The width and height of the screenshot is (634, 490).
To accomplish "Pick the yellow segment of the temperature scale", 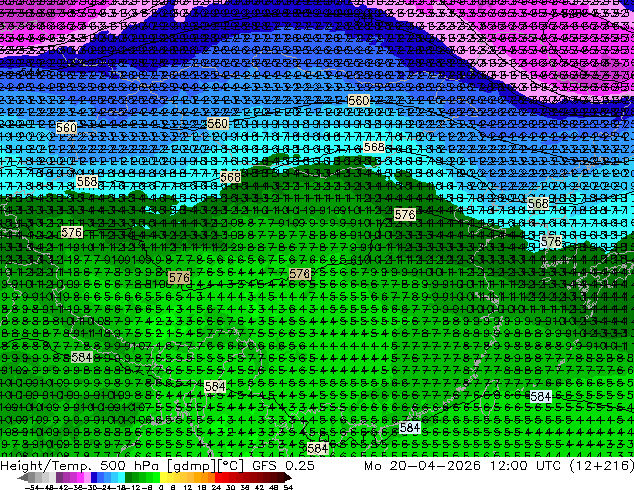I will (163, 478).
